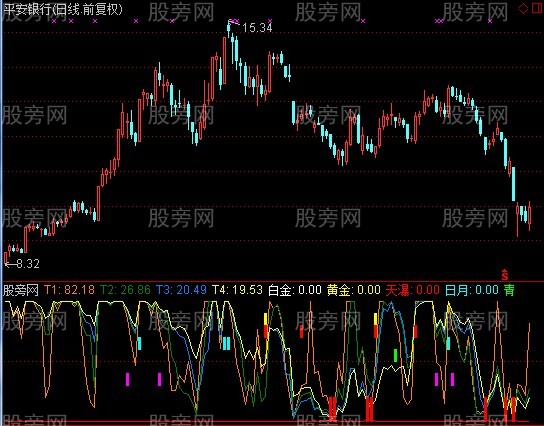544x426 pixels.
Task: Select the 8.32 low price label
Action: click(x=28, y=264)
